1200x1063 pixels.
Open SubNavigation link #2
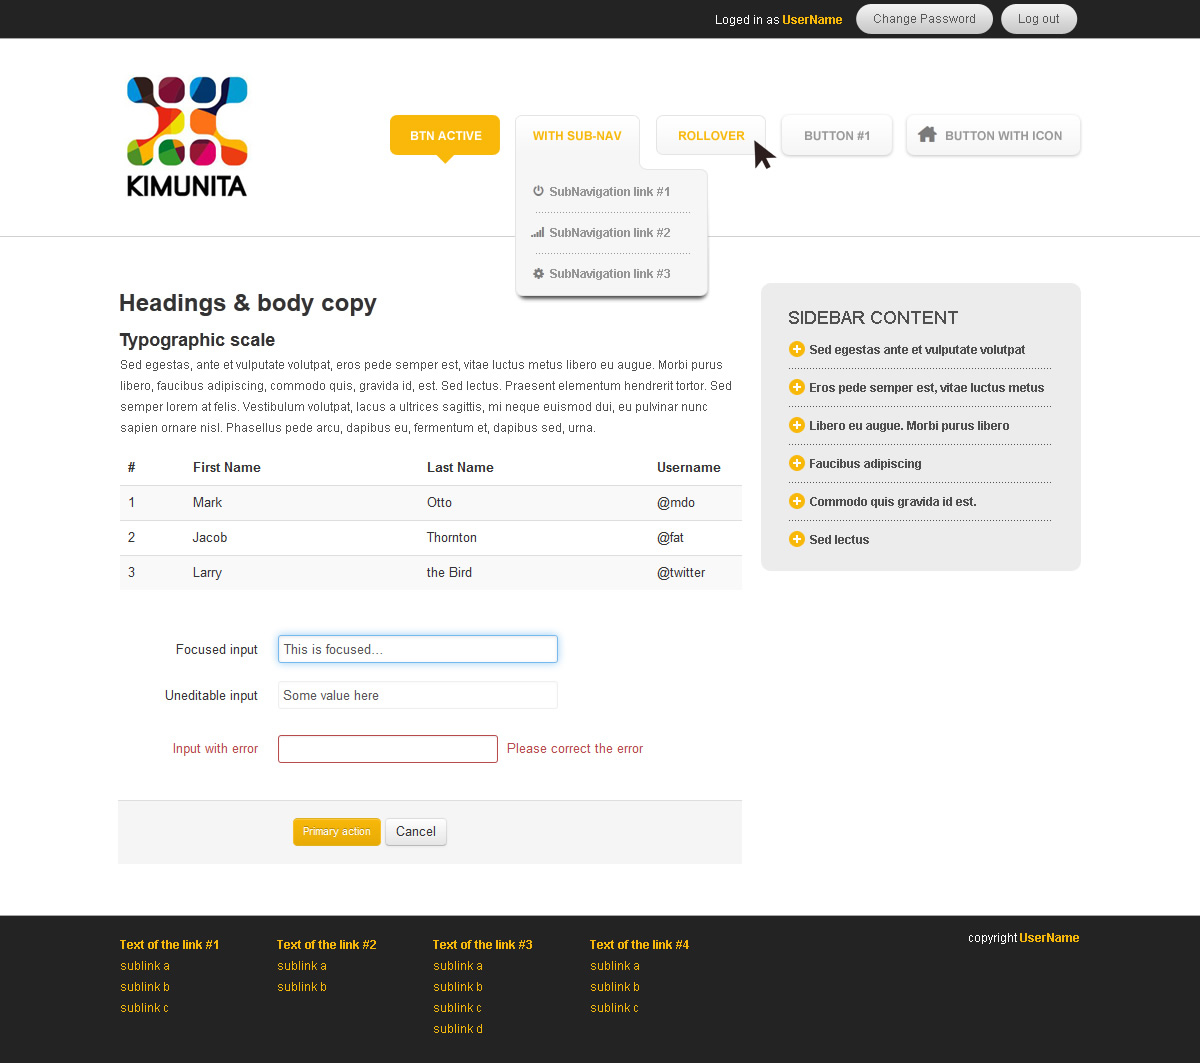(609, 232)
